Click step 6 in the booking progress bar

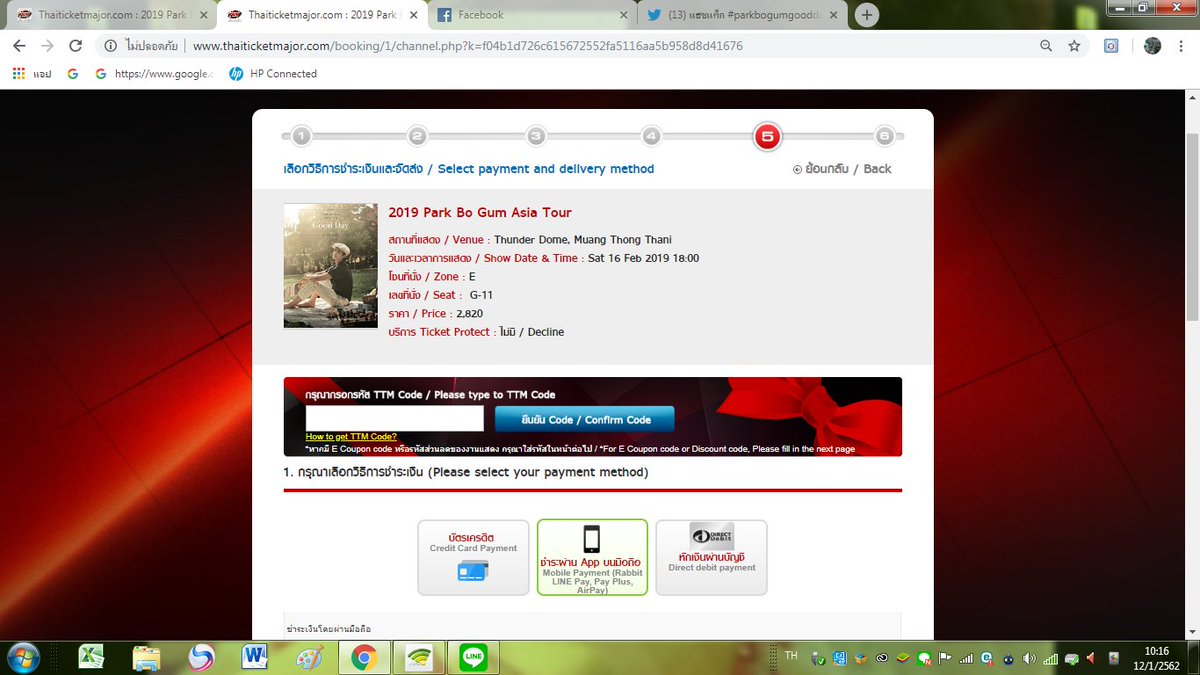(884, 136)
